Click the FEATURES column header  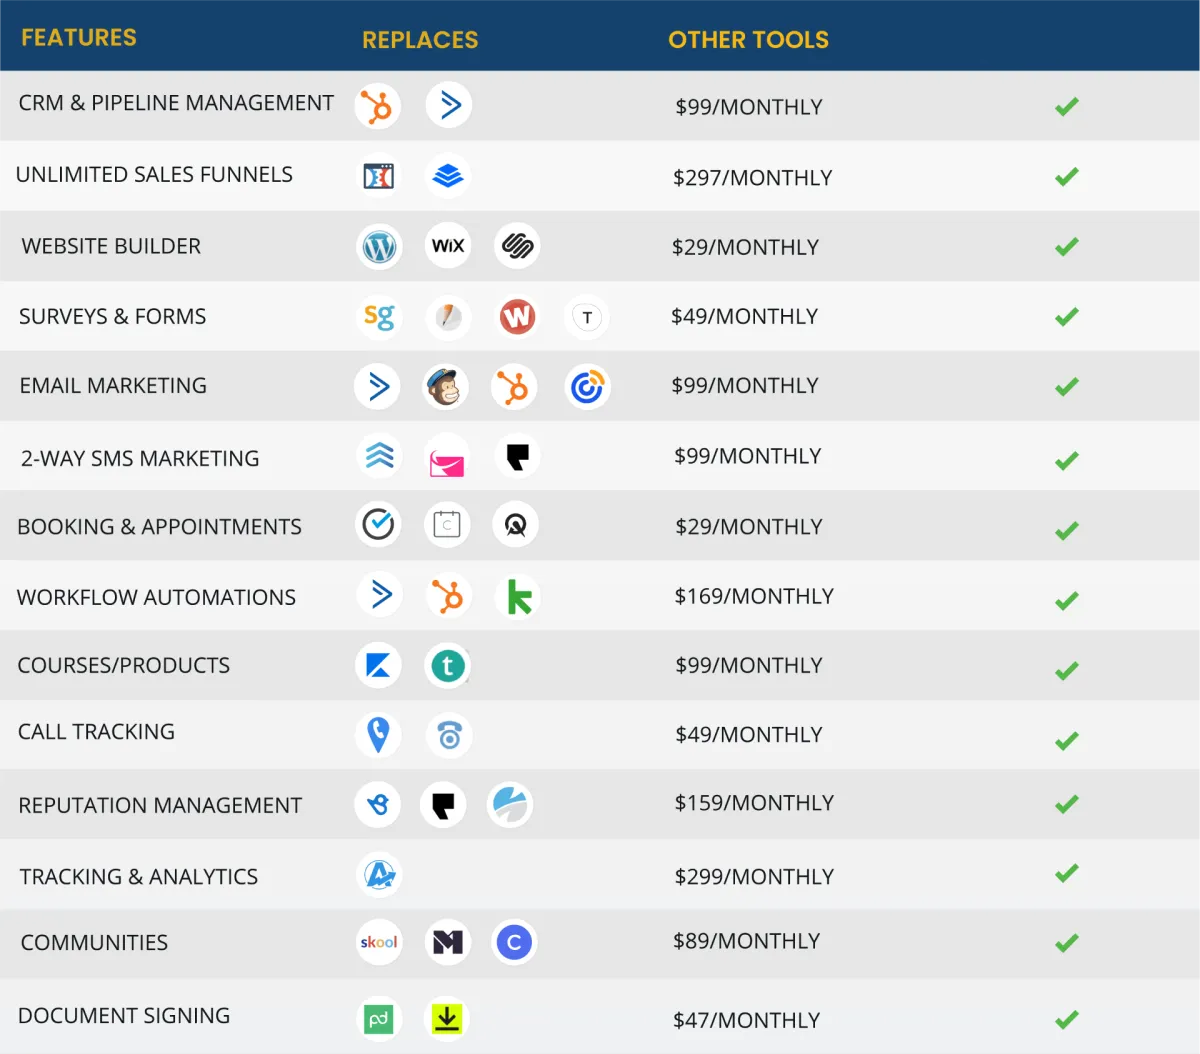pos(79,38)
